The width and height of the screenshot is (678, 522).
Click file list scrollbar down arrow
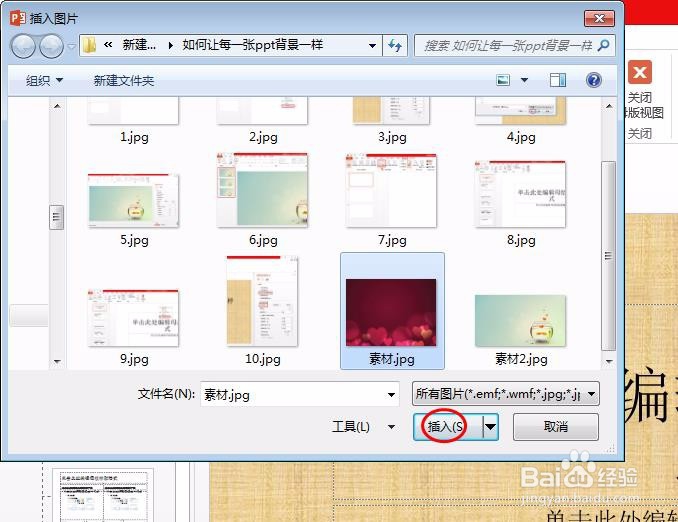(609, 361)
